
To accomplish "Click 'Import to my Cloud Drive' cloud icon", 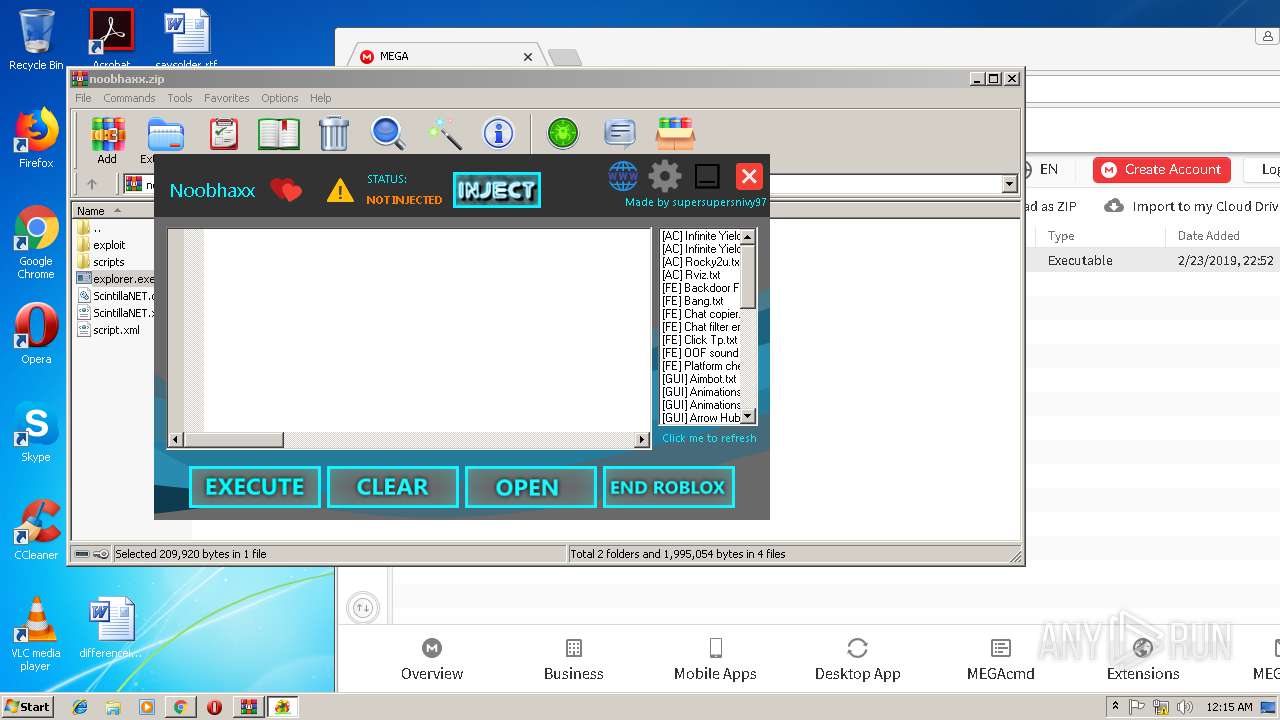I will pos(1114,206).
